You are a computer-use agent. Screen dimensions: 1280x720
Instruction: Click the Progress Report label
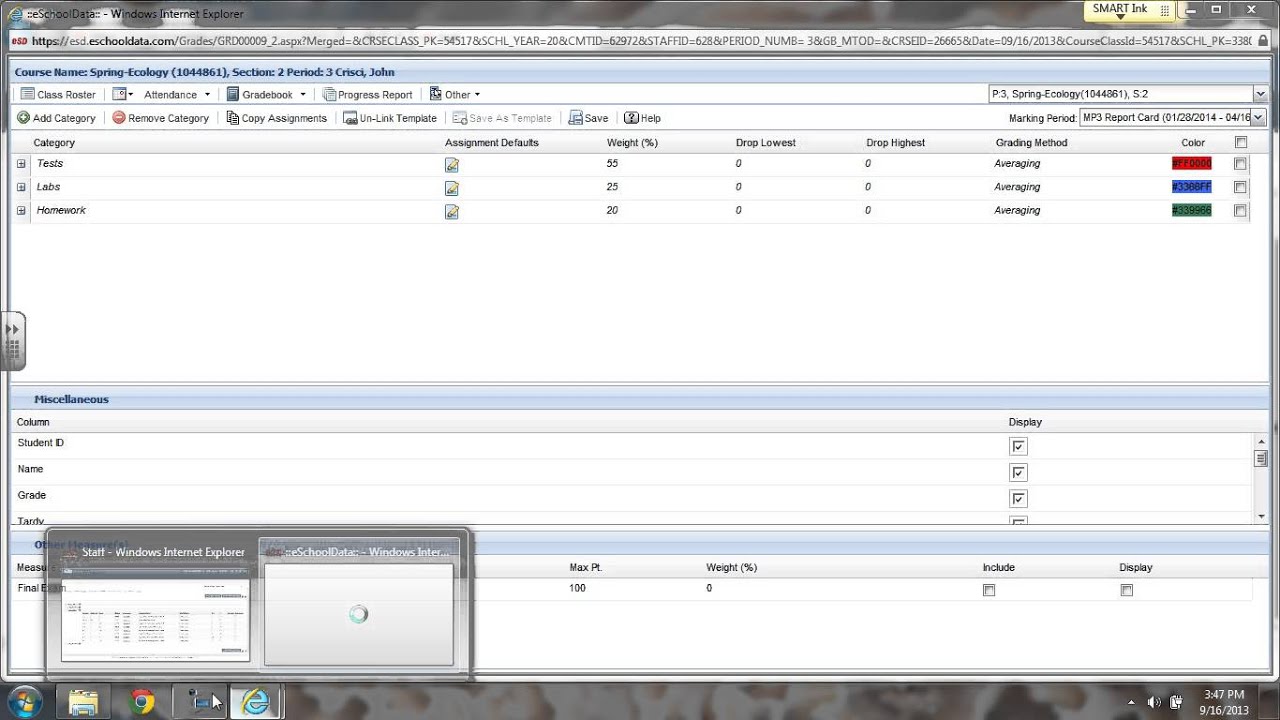(x=375, y=95)
